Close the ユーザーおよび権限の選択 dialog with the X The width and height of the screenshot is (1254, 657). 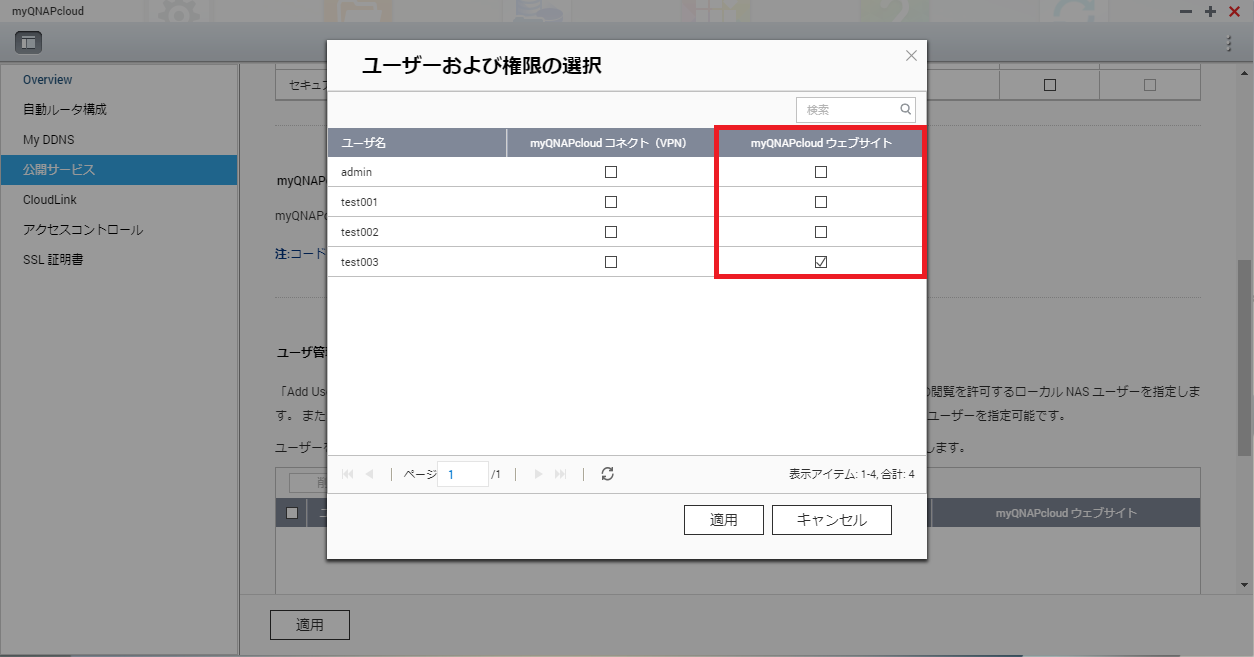coord(911,56)
